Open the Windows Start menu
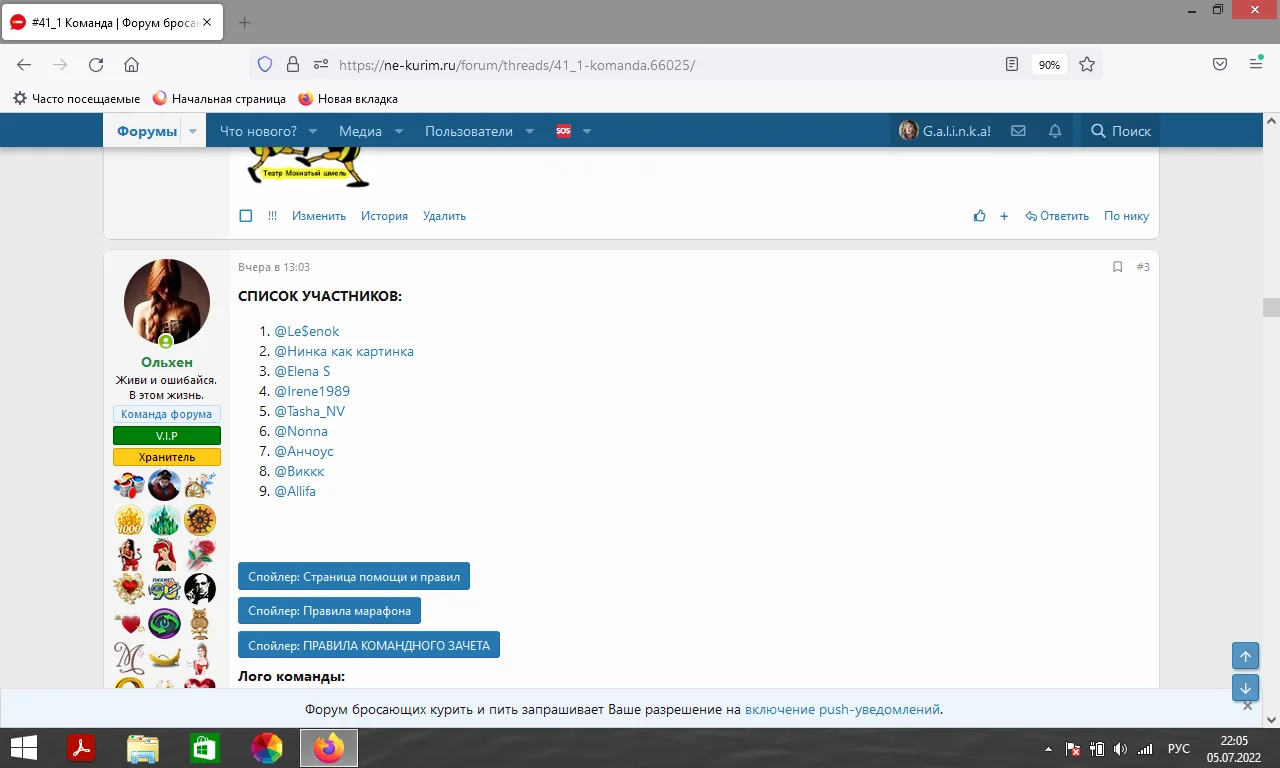Viewport: 1280px width, 768px height. (24, 748)
